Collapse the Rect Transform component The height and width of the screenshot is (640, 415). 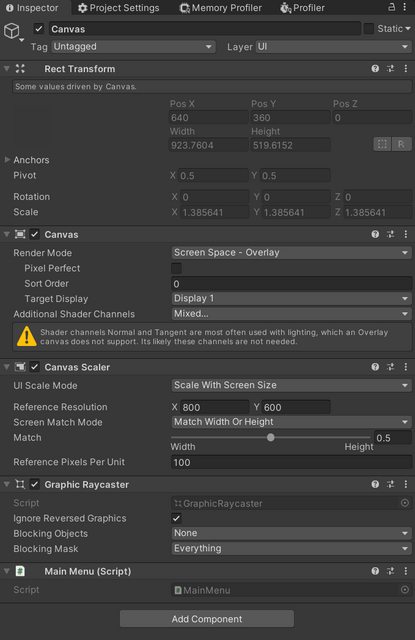click(7, 69)
